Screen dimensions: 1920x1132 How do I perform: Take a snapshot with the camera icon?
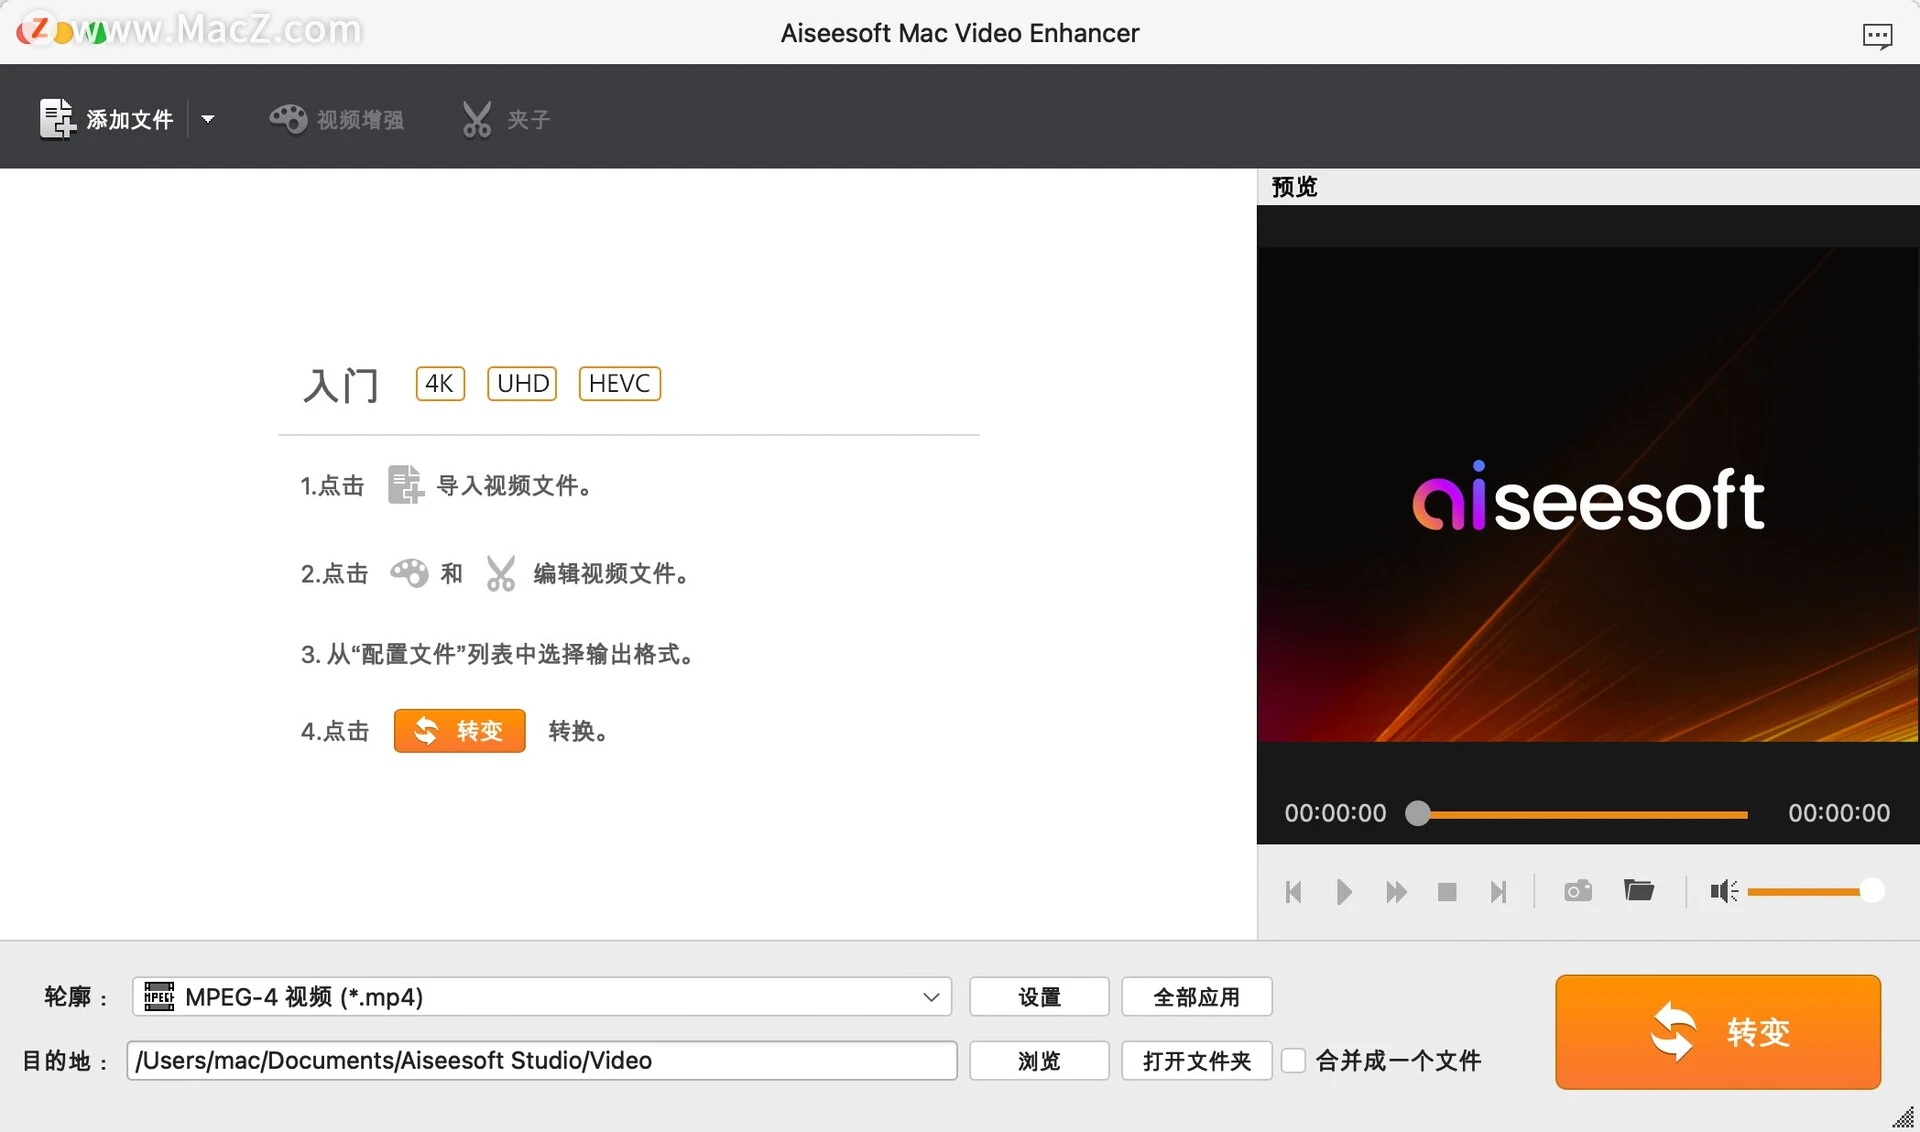click(x=1578, y=890)
